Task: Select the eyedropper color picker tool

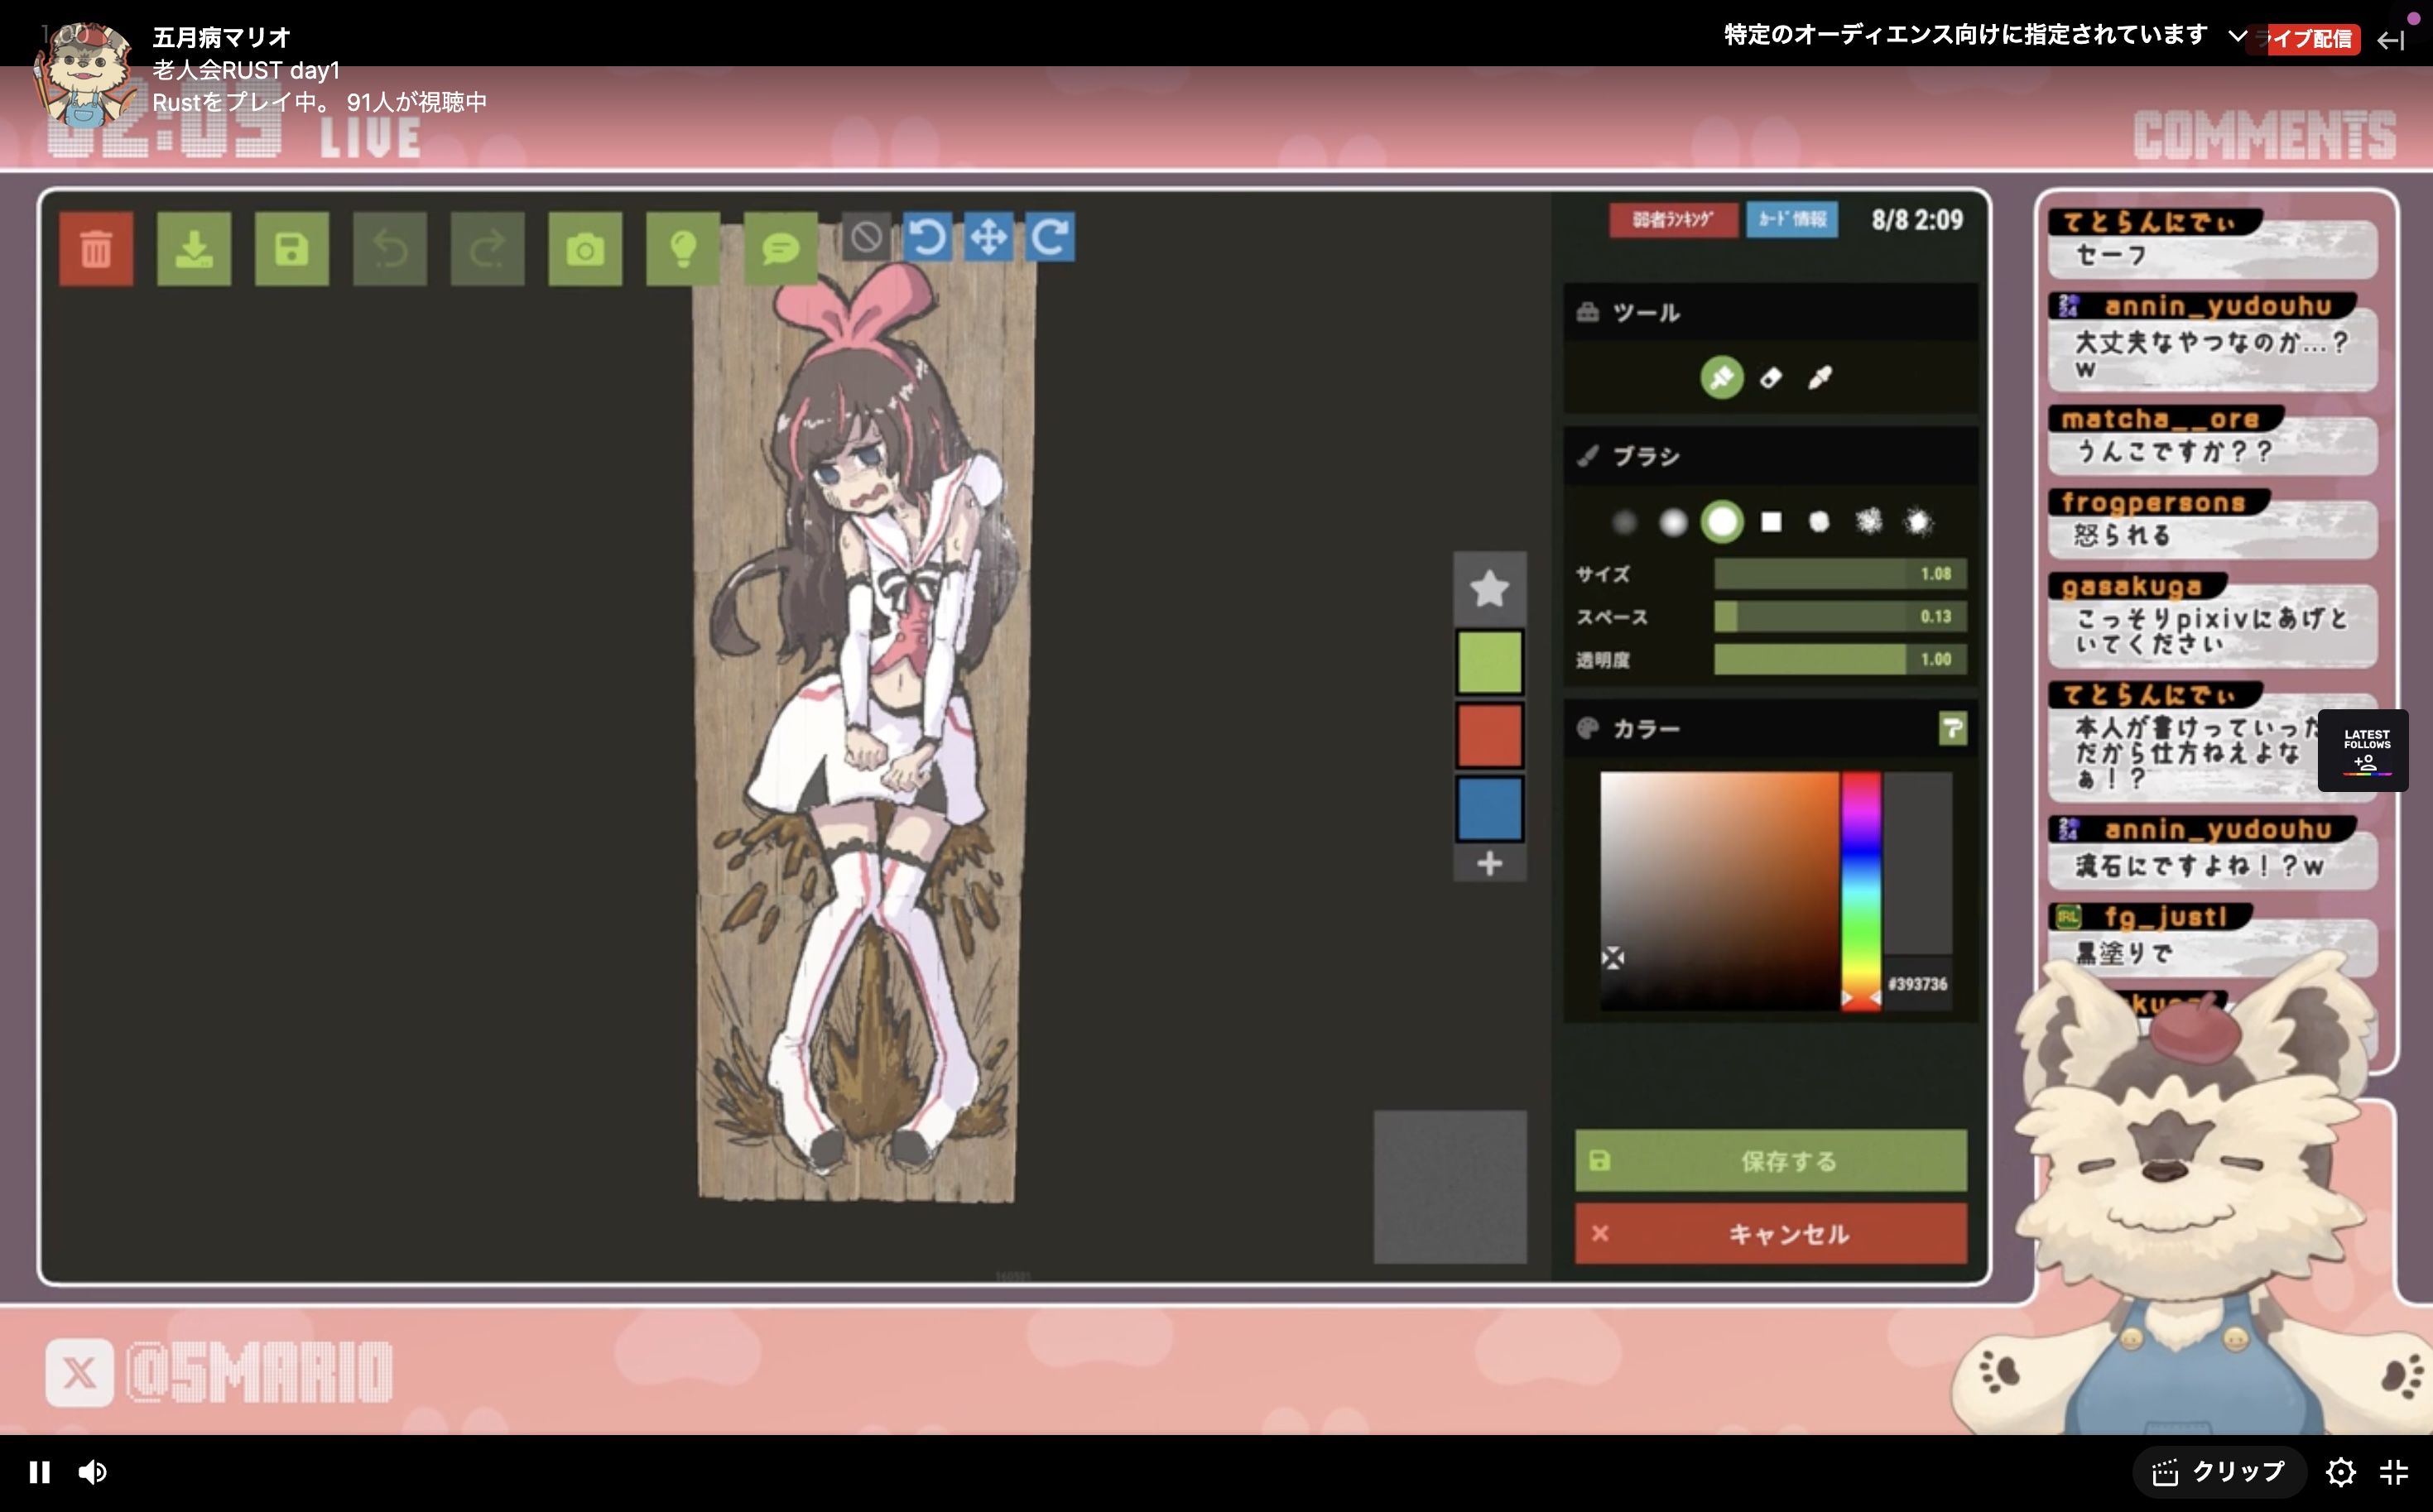Action: coord(1820,377)
